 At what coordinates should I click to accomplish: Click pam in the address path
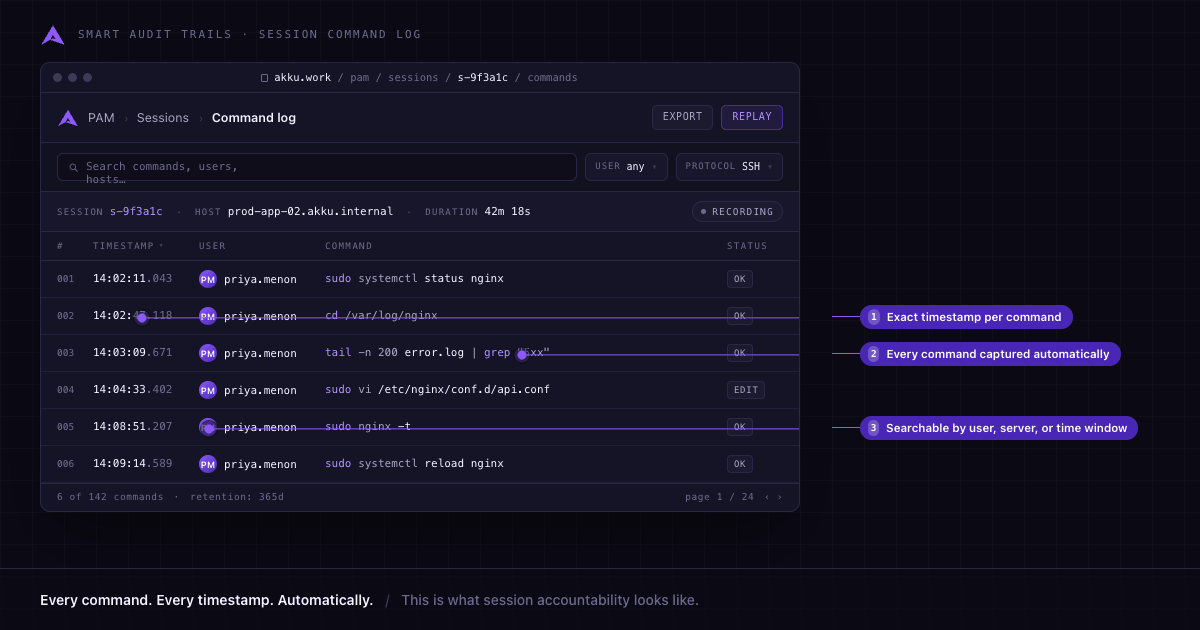359,78
